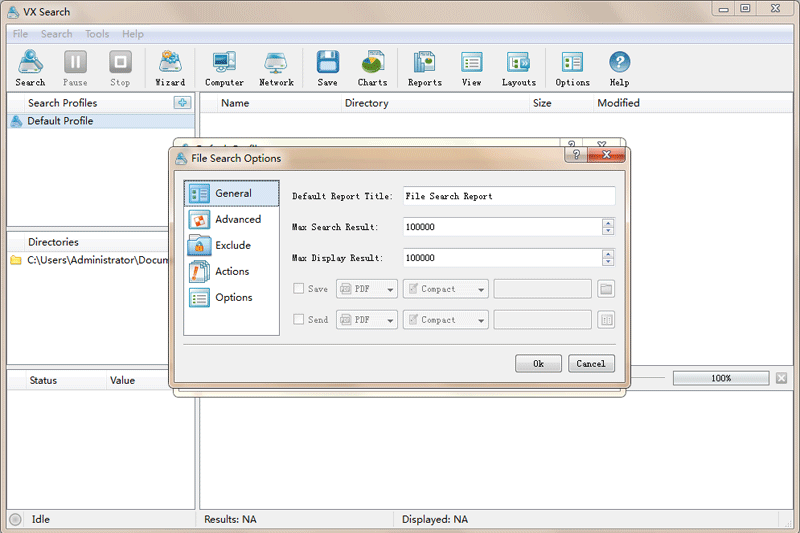The height and width of the screenshot is (533, 800).
Task: Click the Search toolbar icon
Action: (x=30, y=68)
